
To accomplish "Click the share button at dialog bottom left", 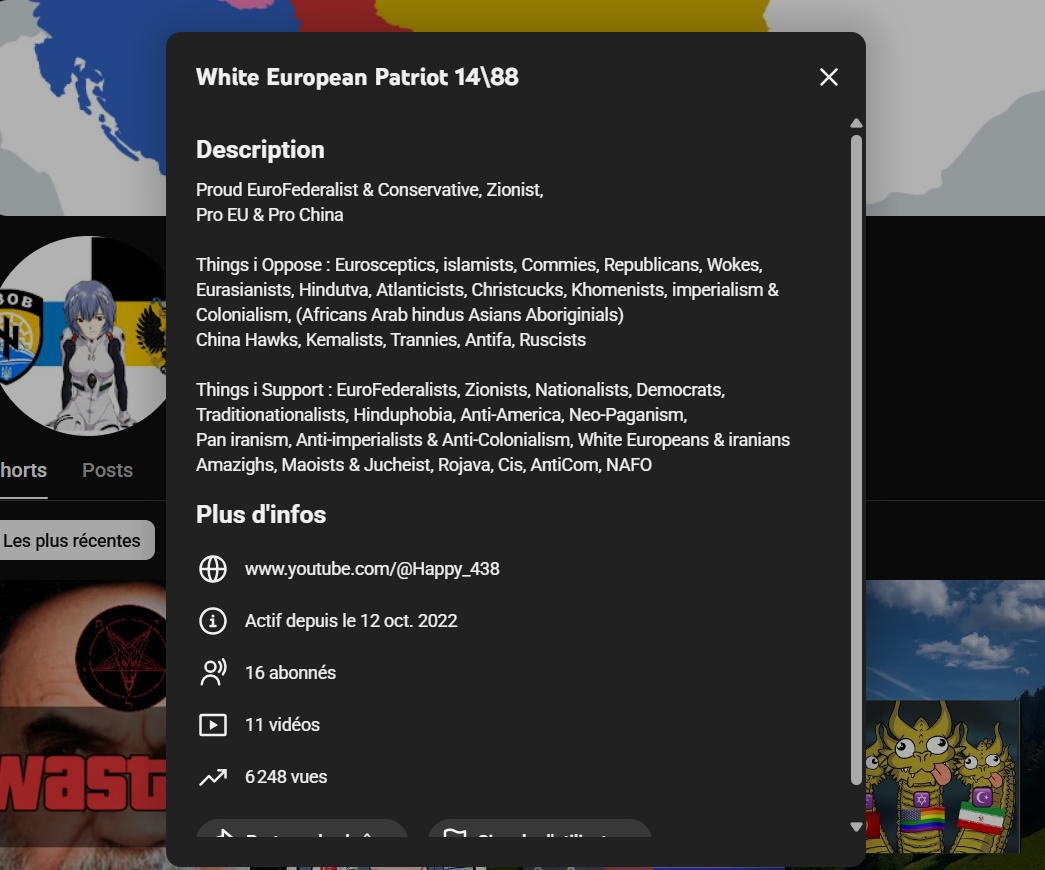I will pyautogui.click(x=302, y=829).
